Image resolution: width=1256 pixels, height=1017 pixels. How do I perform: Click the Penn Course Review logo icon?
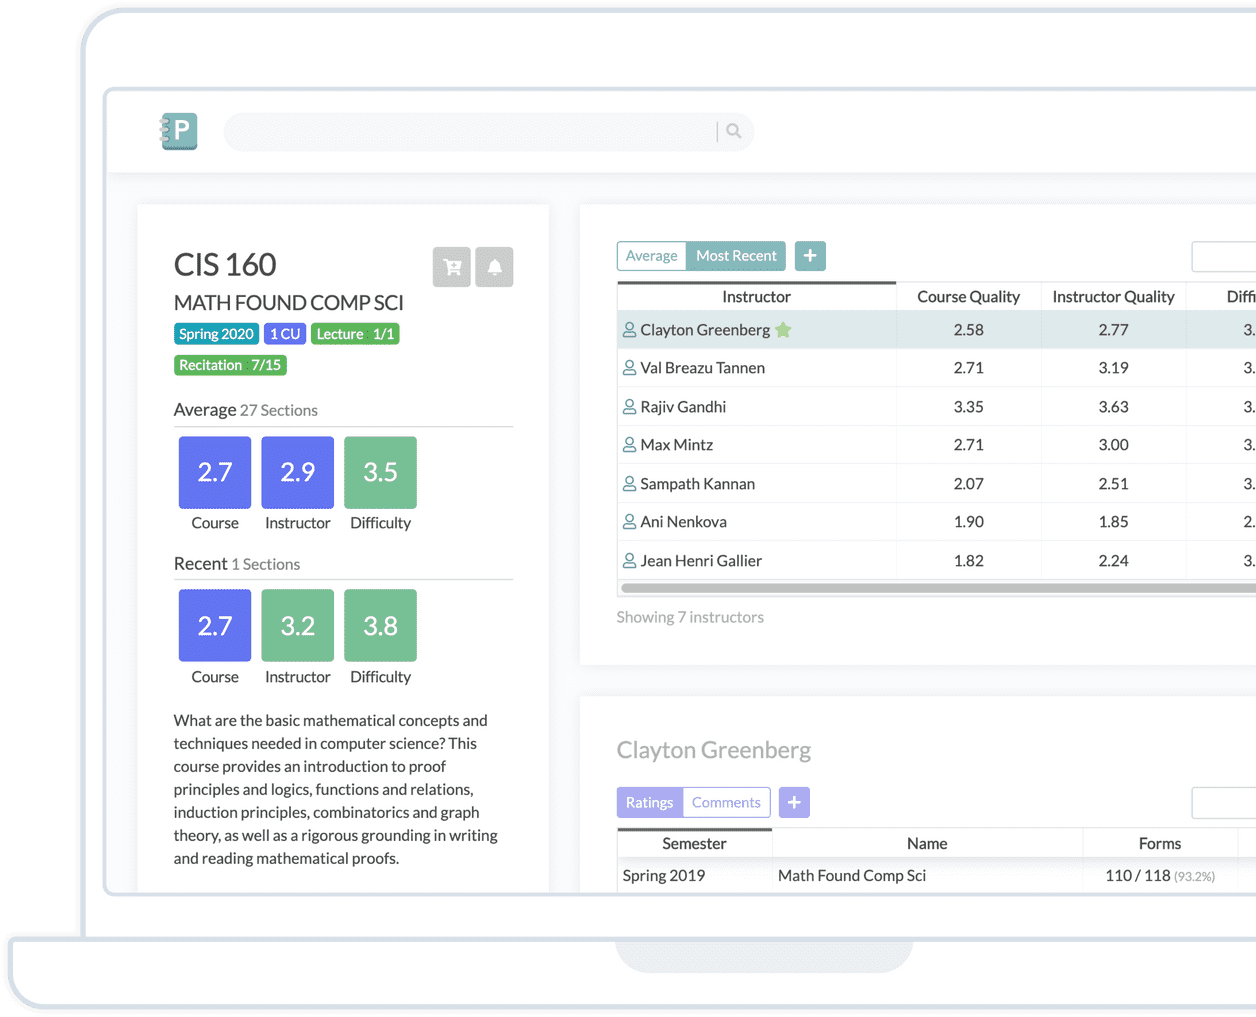(x=179, y=131)
